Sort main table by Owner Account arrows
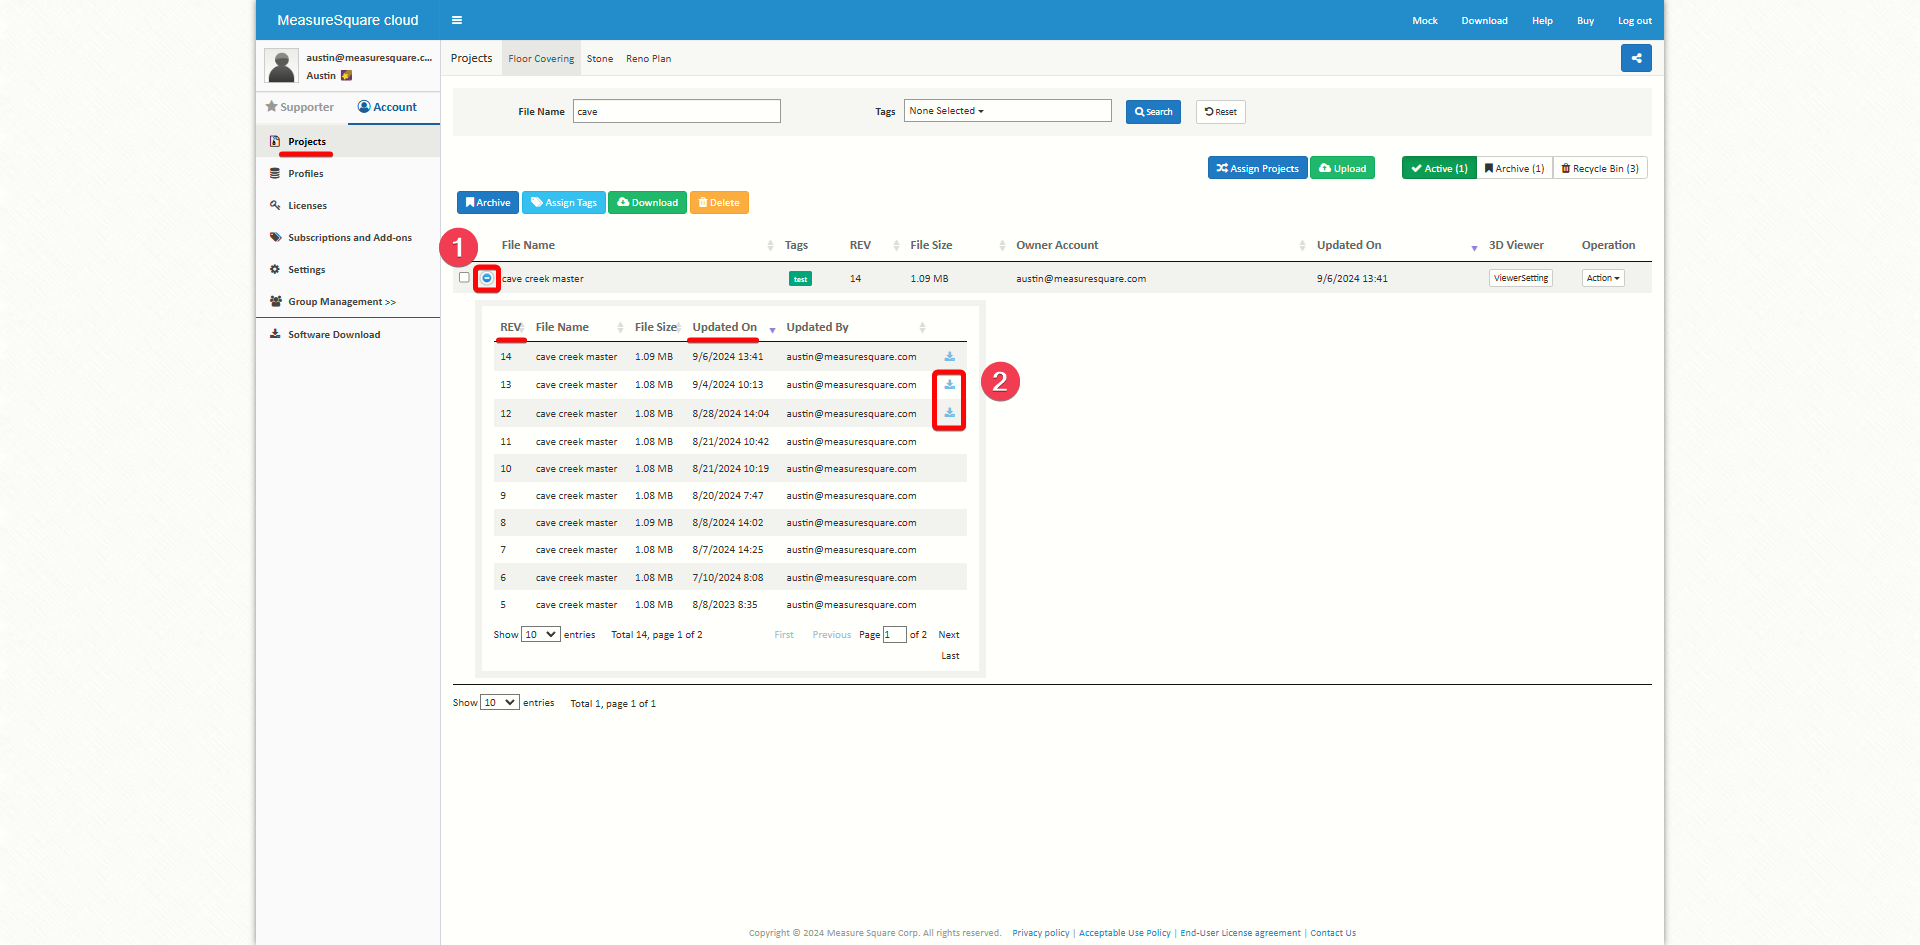The width and height of the screenshot is (1920, 945). (x=1302, y=246)
